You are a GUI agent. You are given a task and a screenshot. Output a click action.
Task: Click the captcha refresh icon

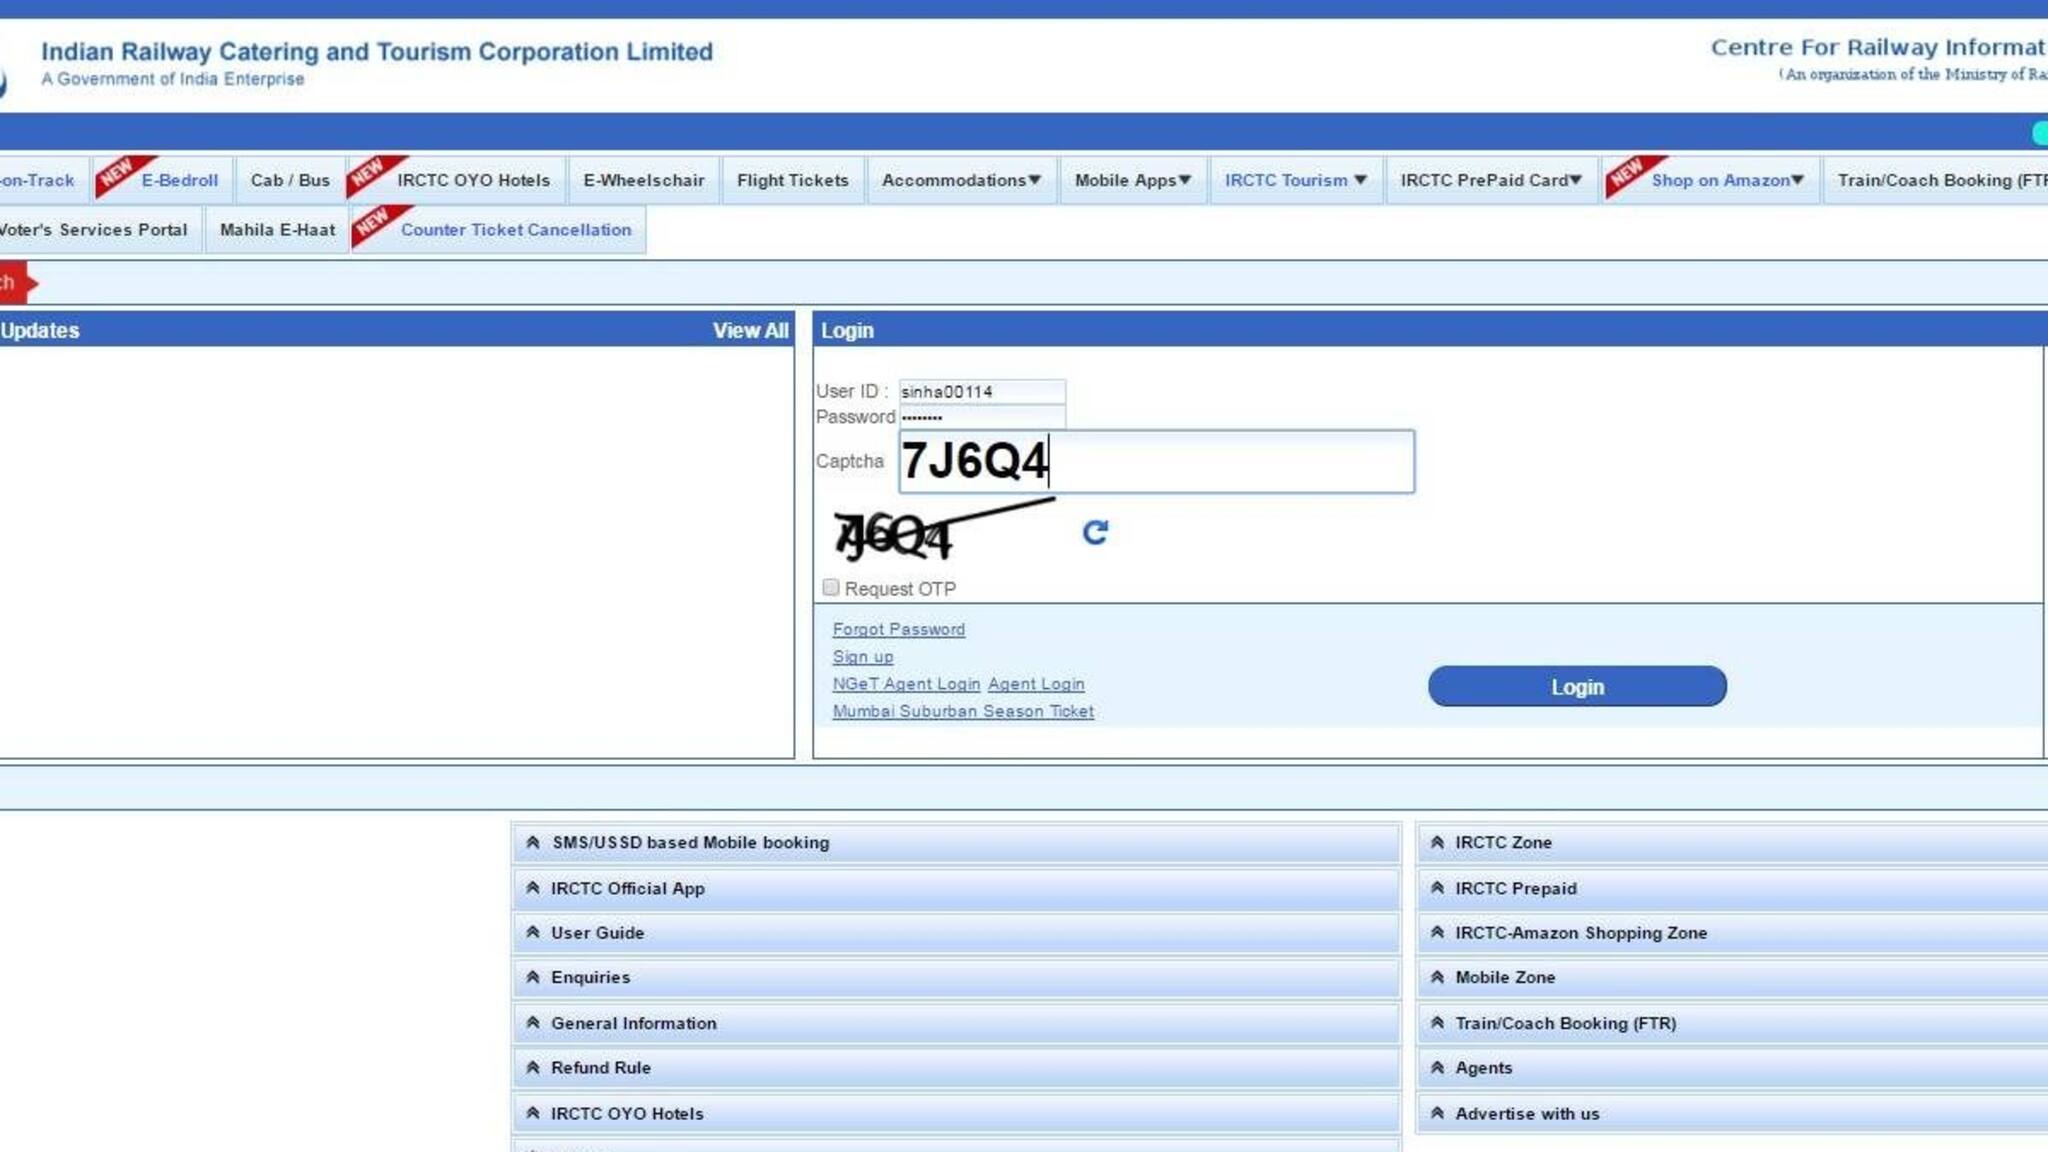[1095, 532]
